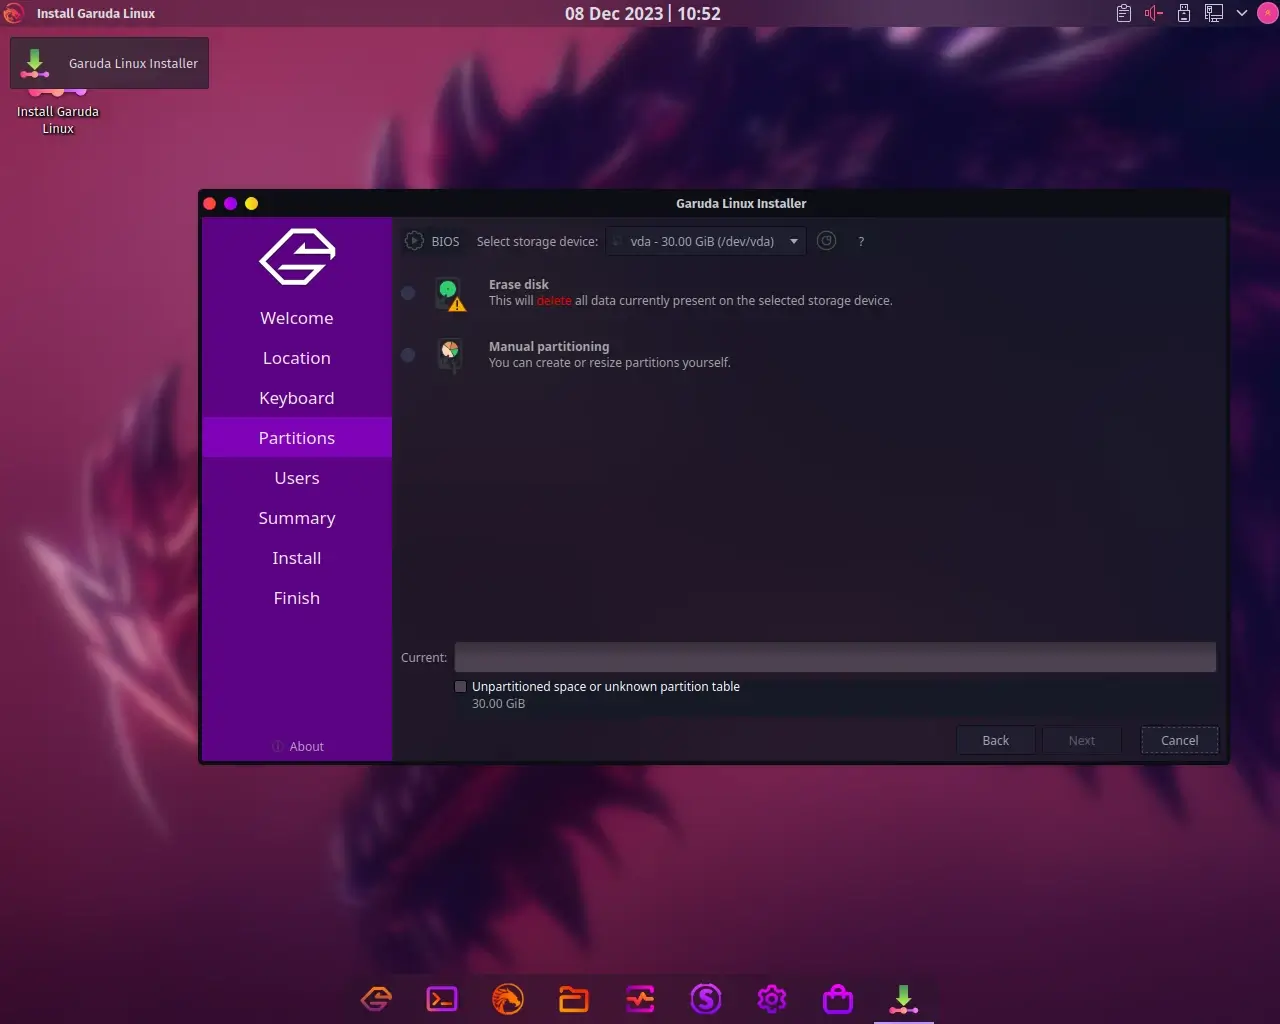Expand hidden system tray icons arrow
Screen dimensions: 1280x1024
tap(1242, 13)
